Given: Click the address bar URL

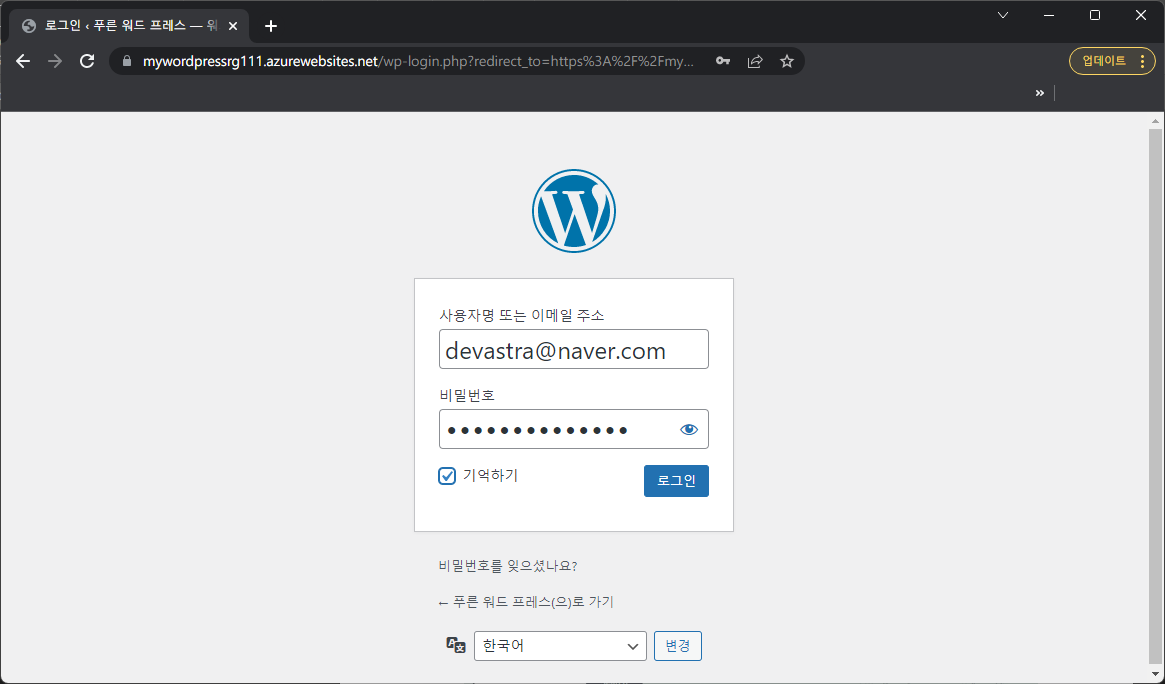Looking at the screenshot, I should [418, 62].
